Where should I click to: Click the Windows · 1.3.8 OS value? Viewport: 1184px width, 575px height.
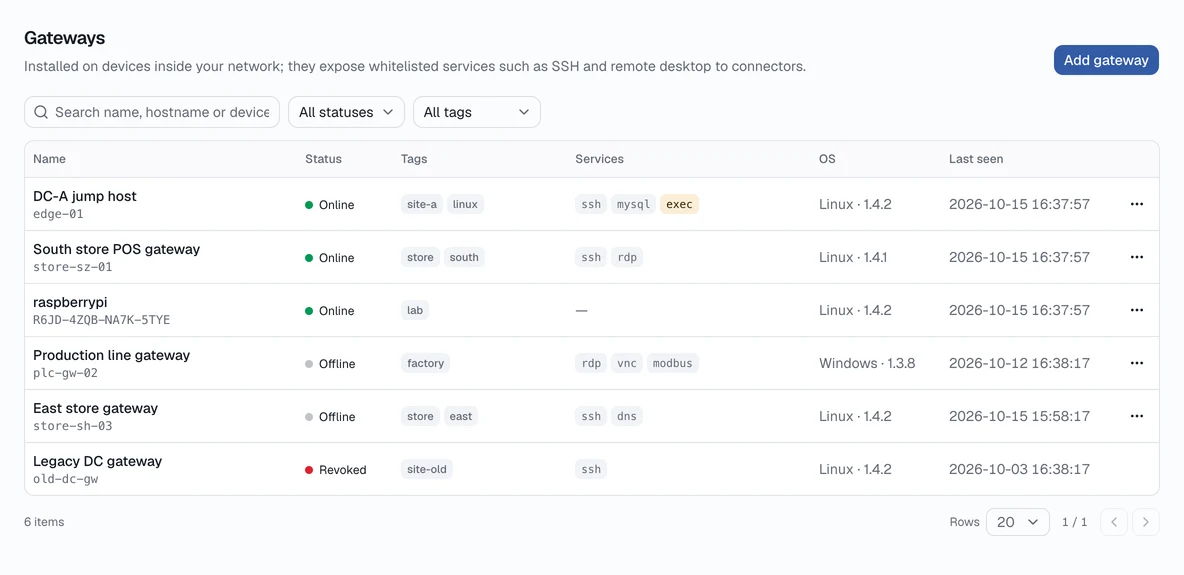coord(867,363)
